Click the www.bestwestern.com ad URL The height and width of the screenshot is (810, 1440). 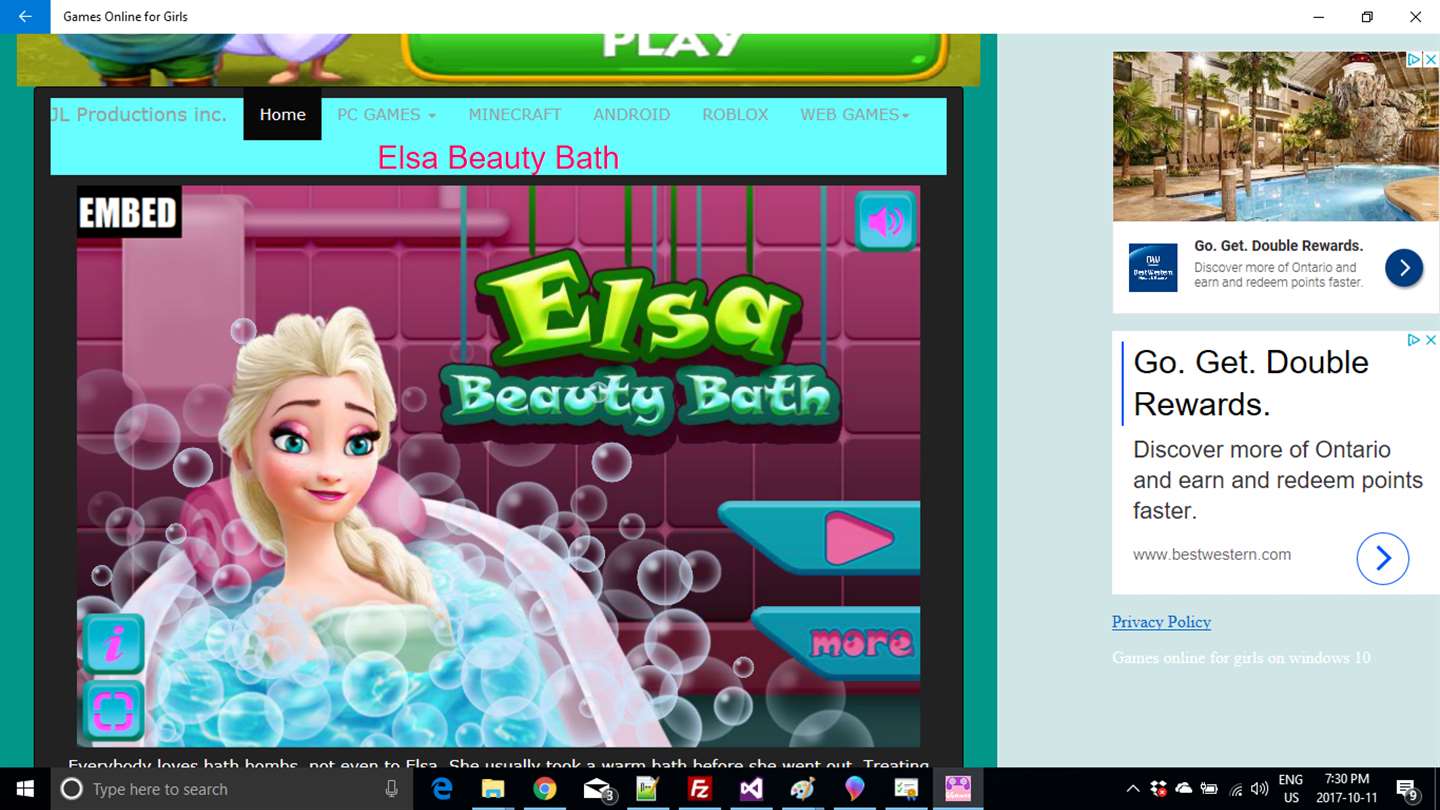click(x=1212, y=554)
